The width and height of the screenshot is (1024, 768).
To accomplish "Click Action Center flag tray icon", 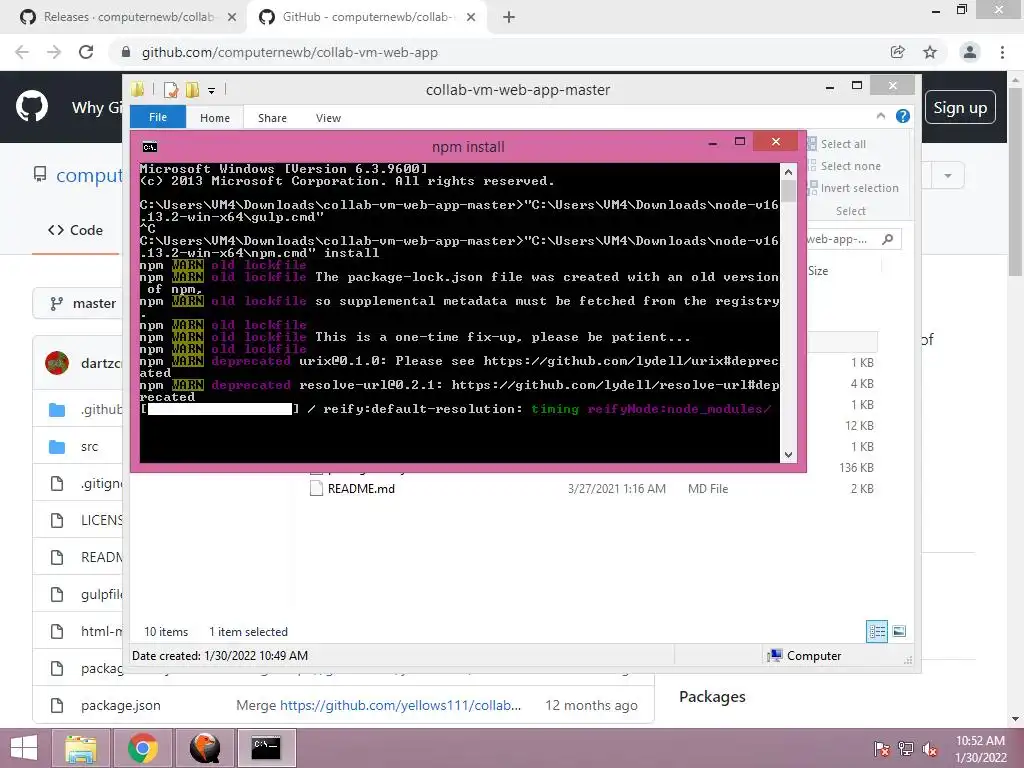I will pos(881,748).
